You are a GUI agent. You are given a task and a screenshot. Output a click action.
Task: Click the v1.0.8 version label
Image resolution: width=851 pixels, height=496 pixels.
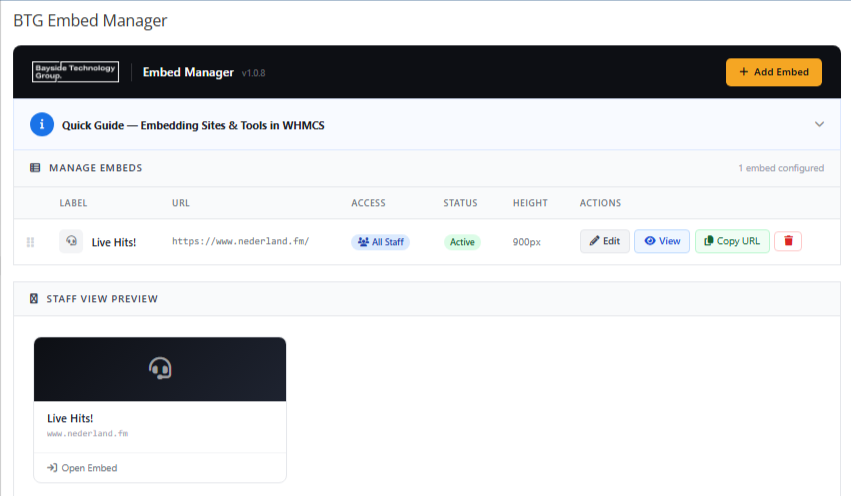(253, 73)
